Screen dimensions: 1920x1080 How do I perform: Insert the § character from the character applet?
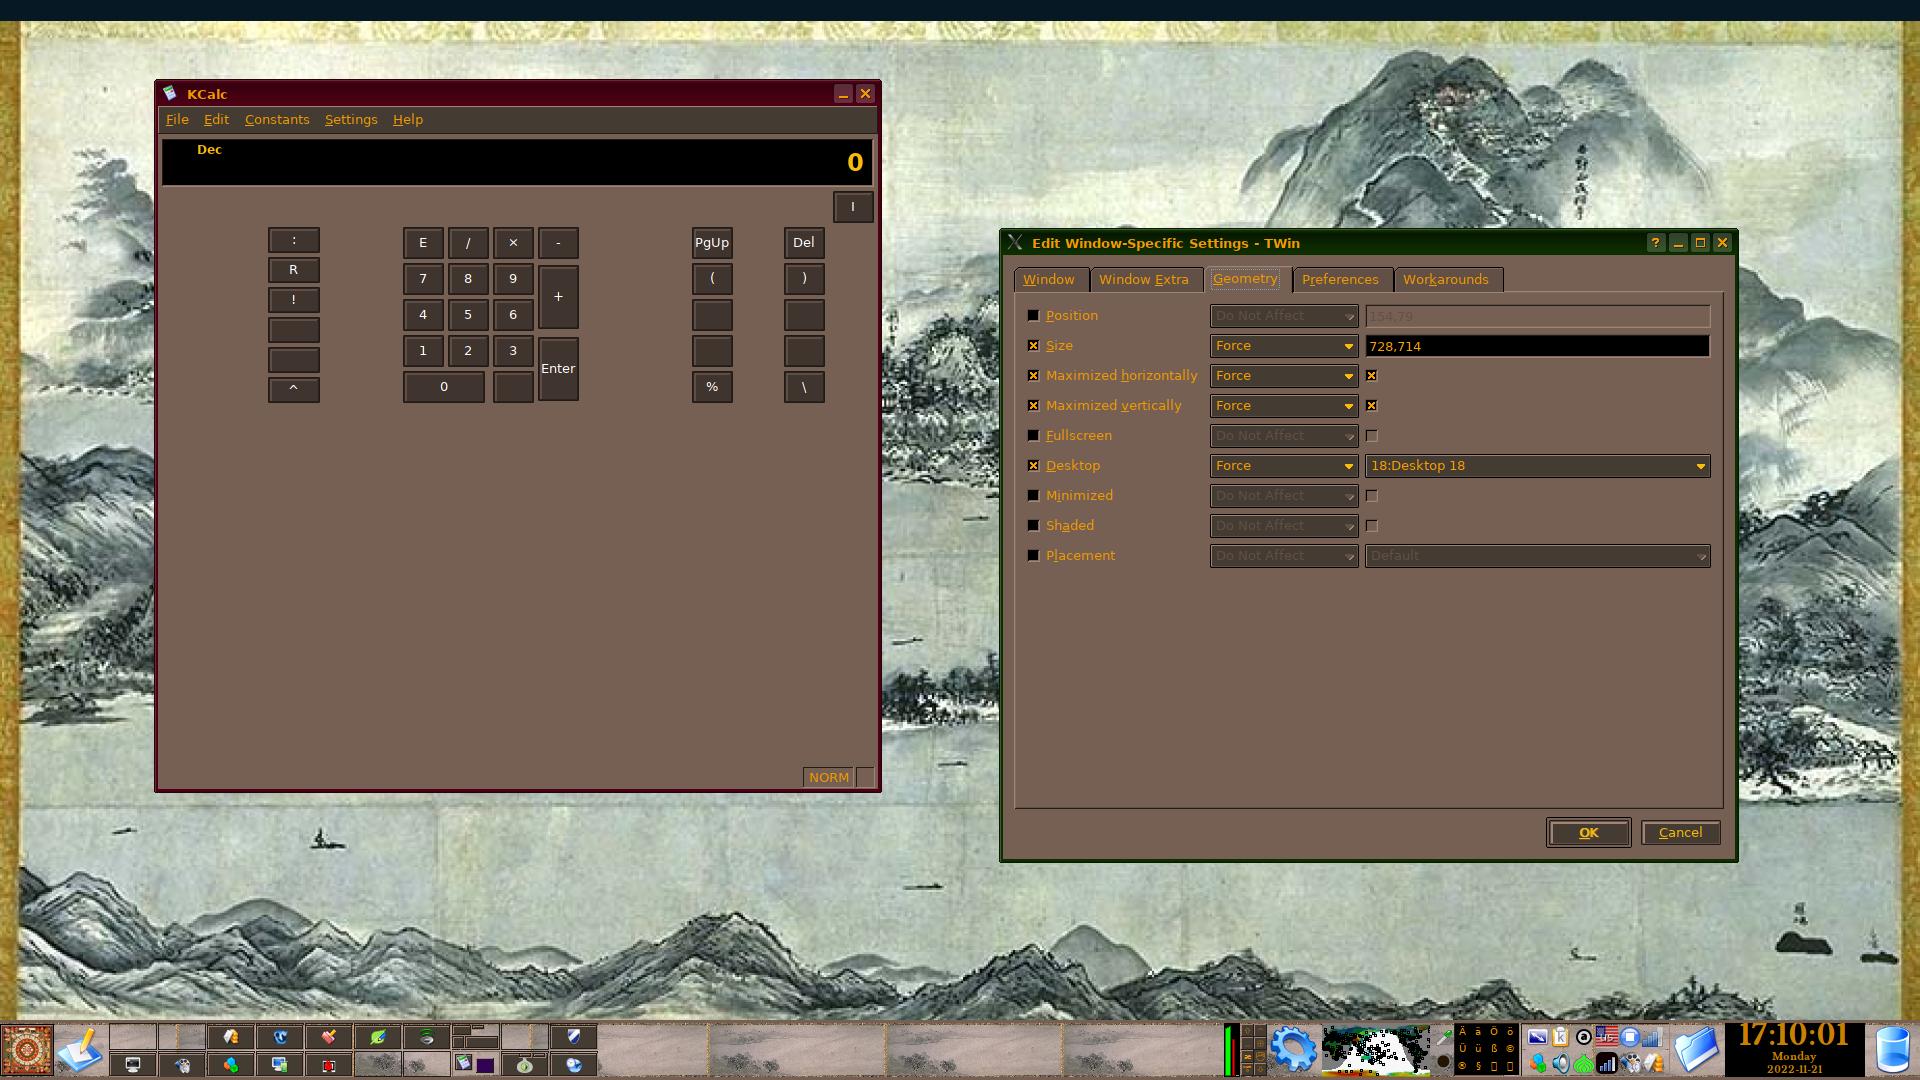pos(1478,1066)
